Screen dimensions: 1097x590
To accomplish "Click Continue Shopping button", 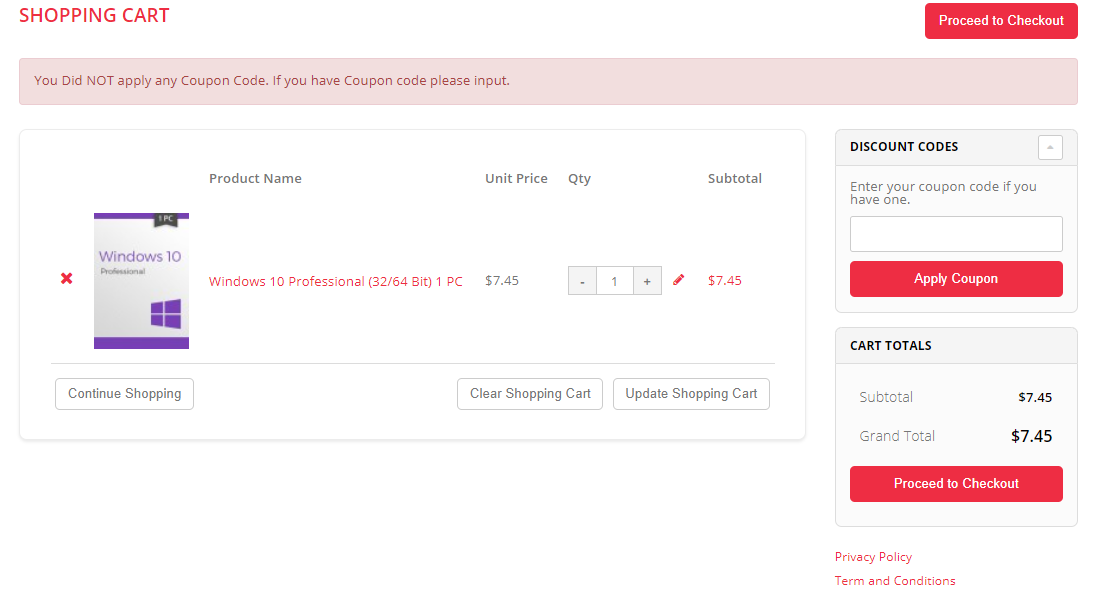I will (x=124, y=394).
